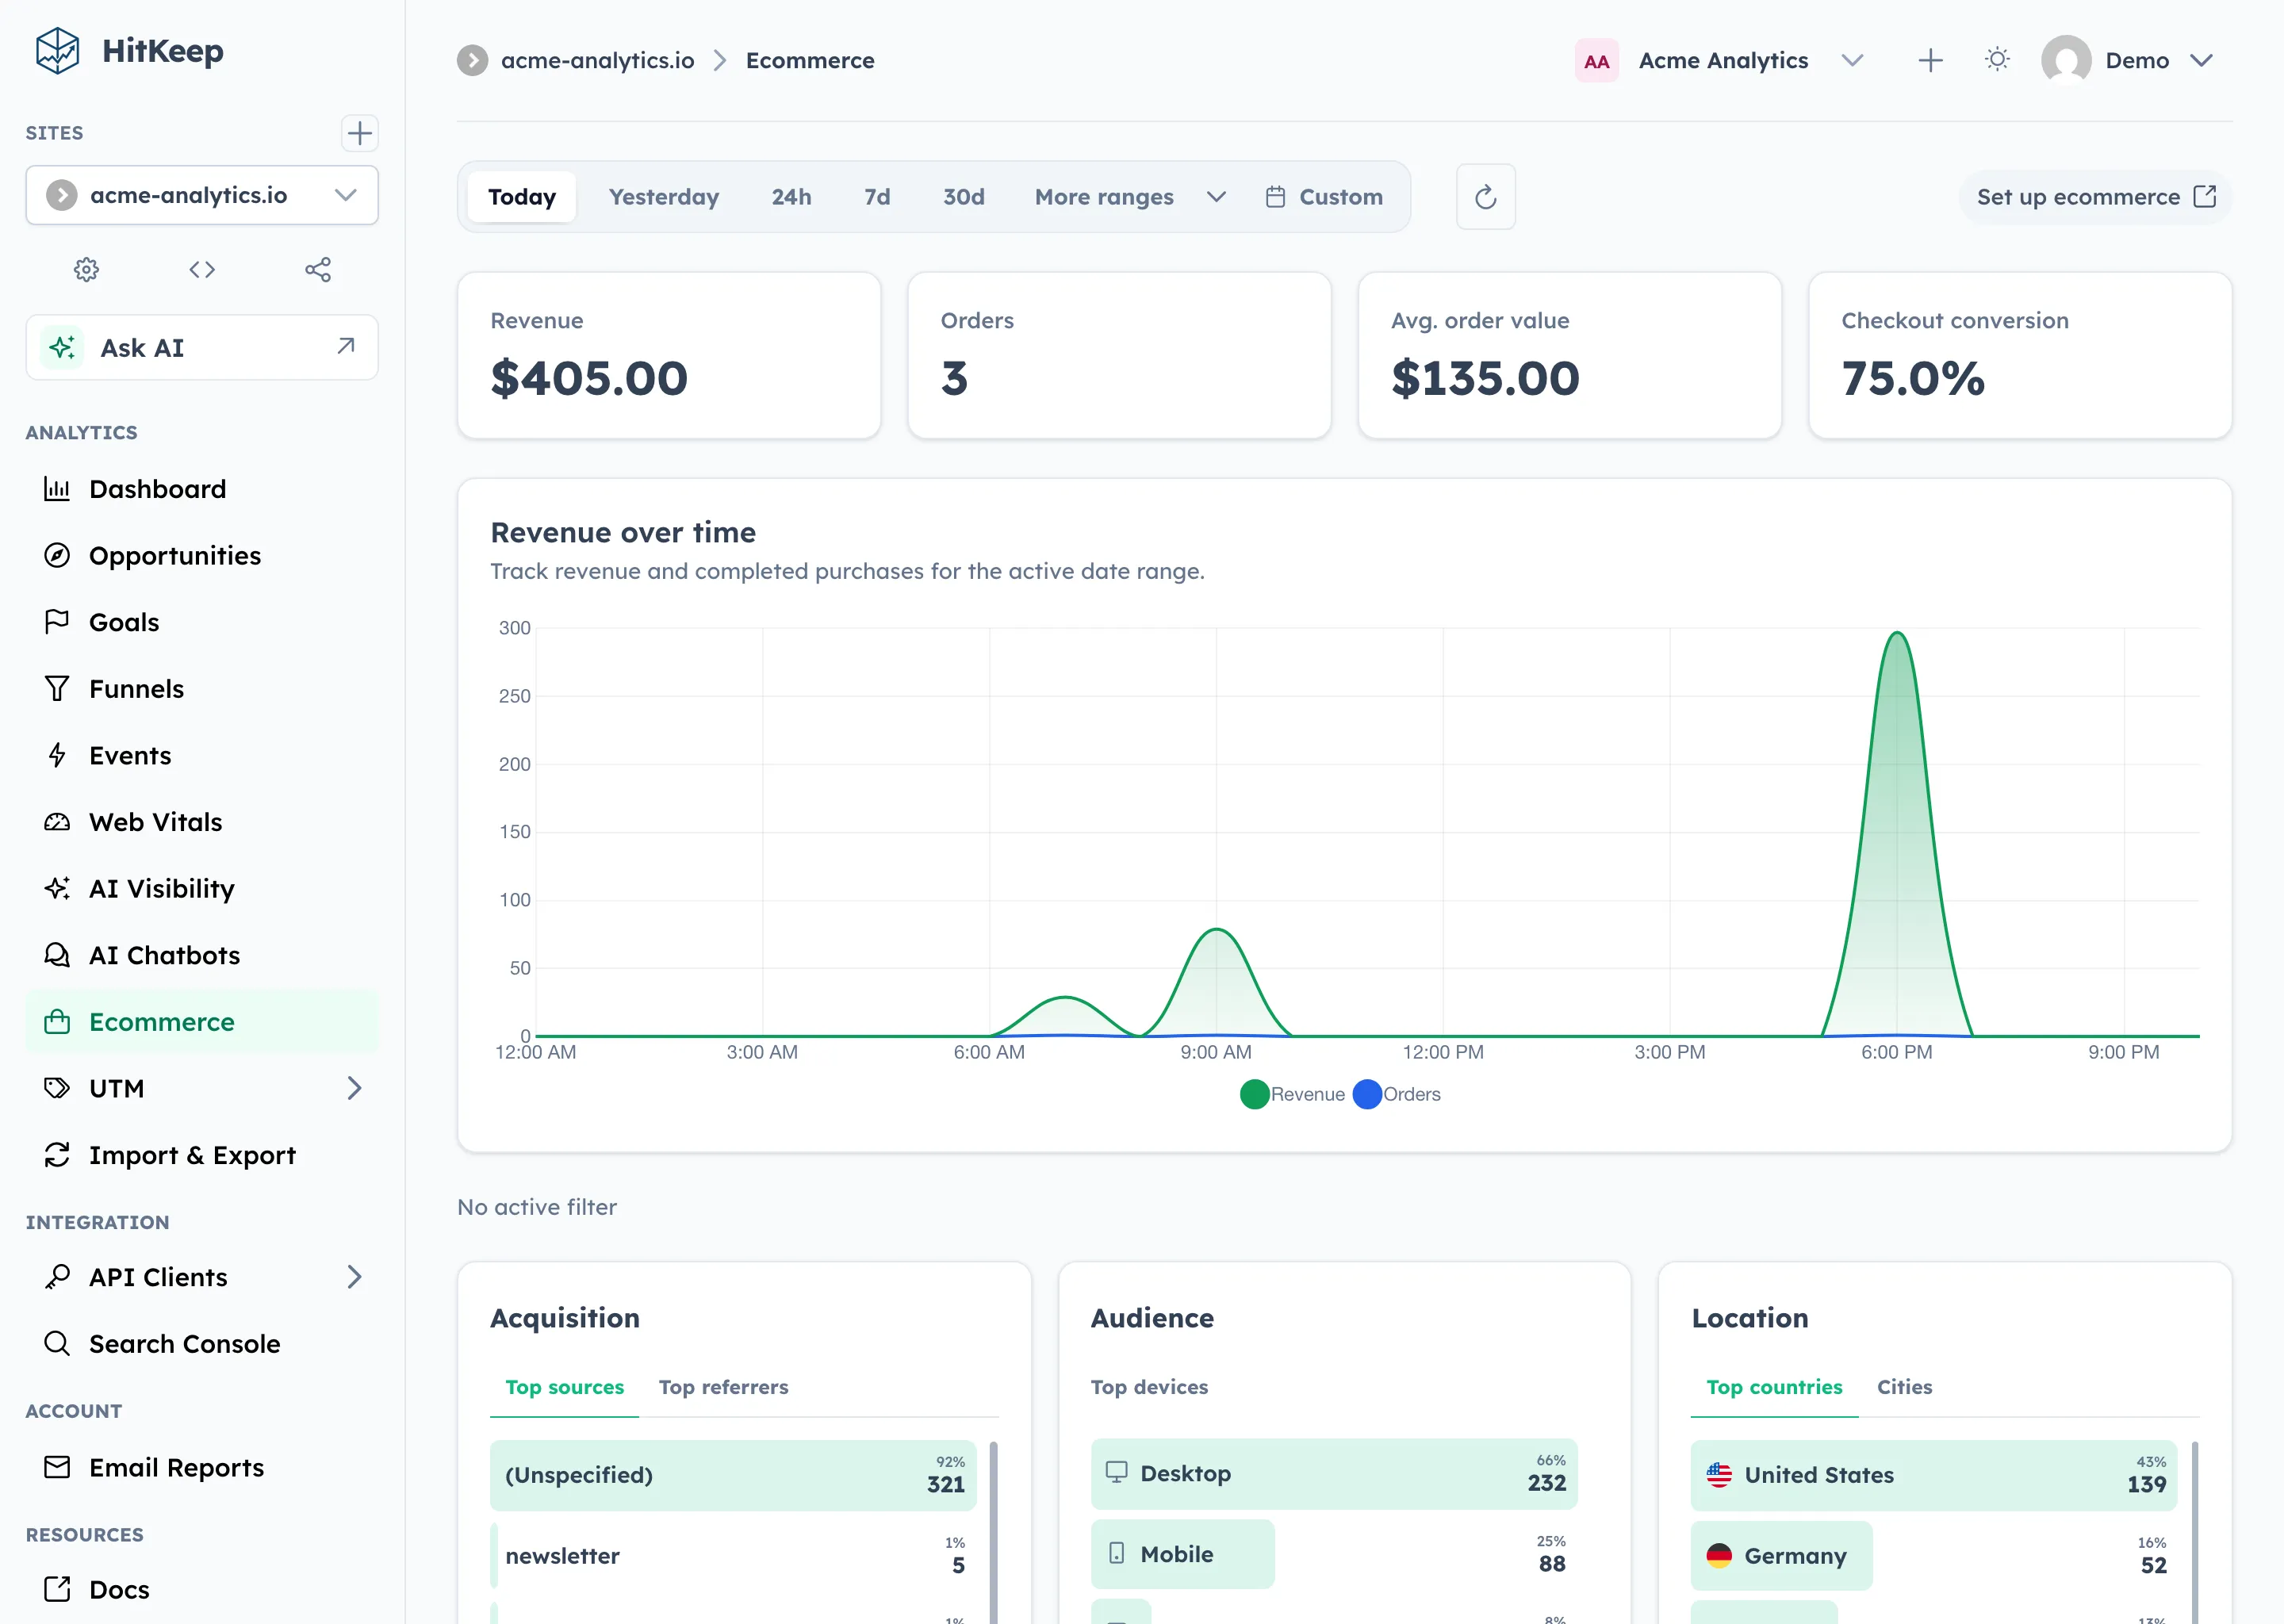Click Ask AI open arrow icon

(346, 346)
